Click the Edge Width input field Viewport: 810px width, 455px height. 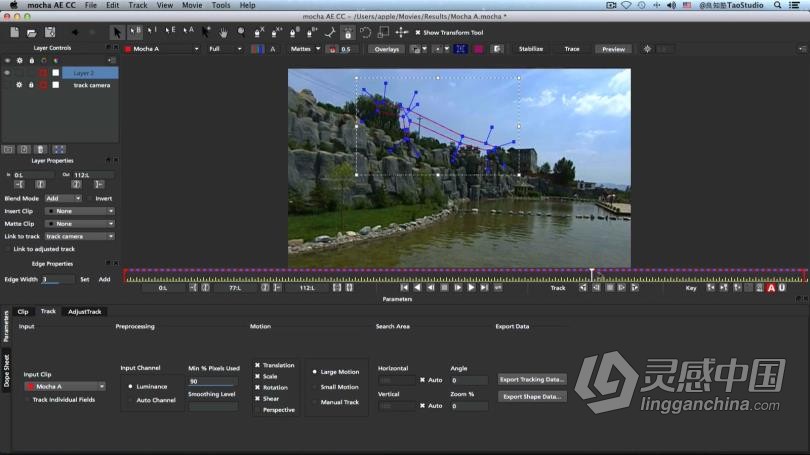(58, 279)
